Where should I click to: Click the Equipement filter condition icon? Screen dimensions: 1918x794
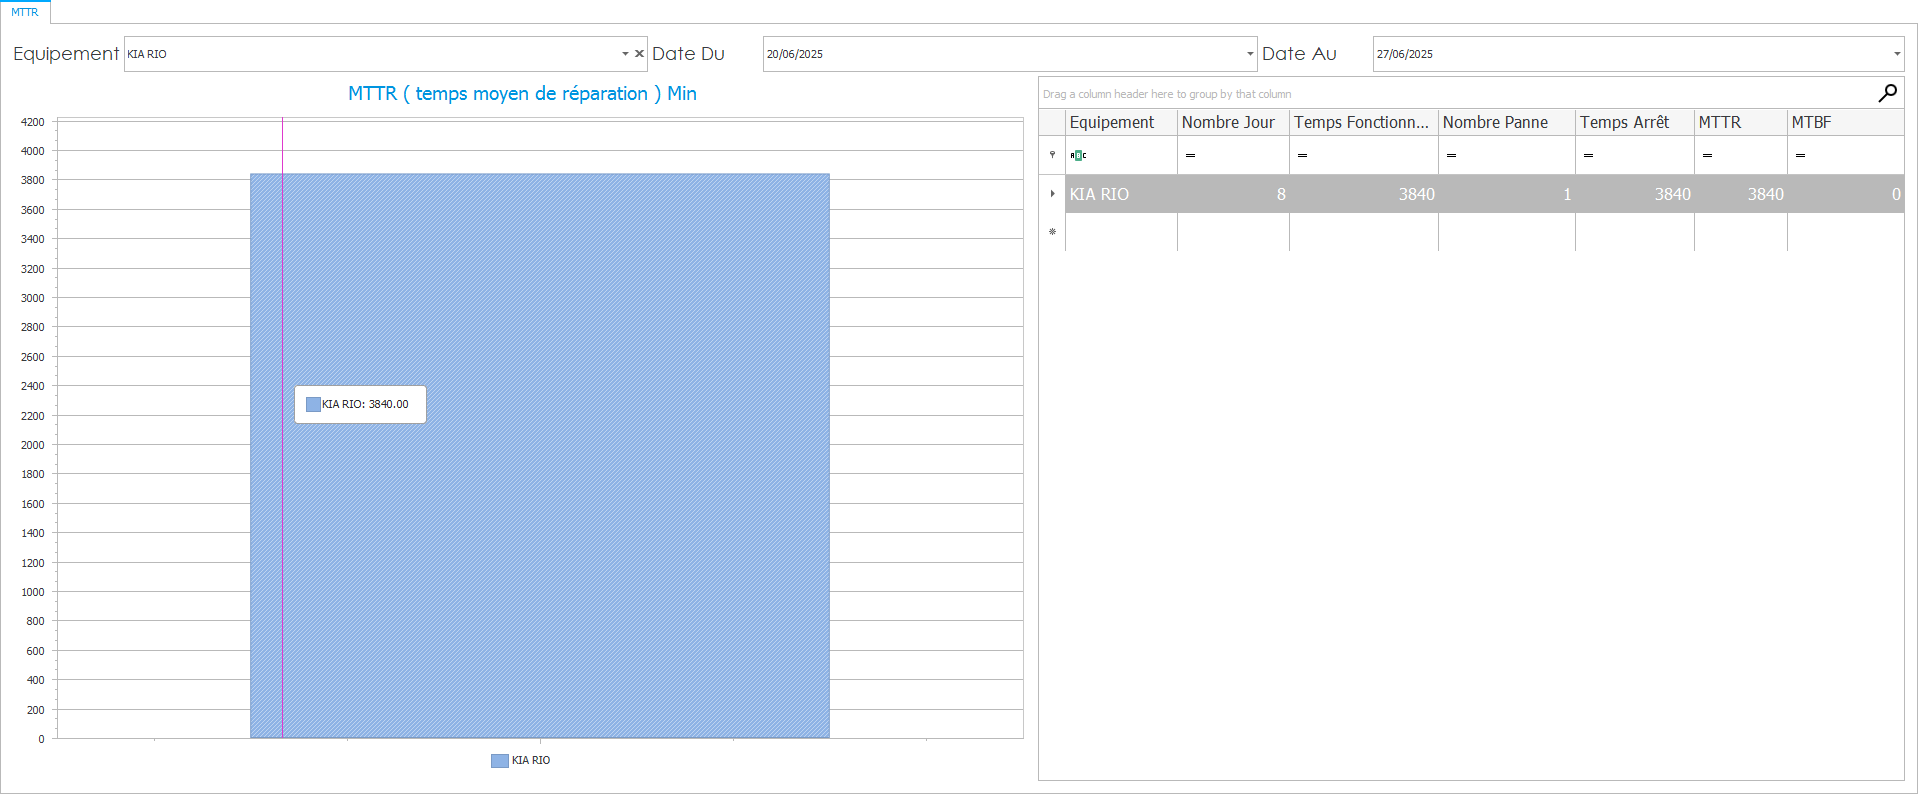pos(1078,155)
